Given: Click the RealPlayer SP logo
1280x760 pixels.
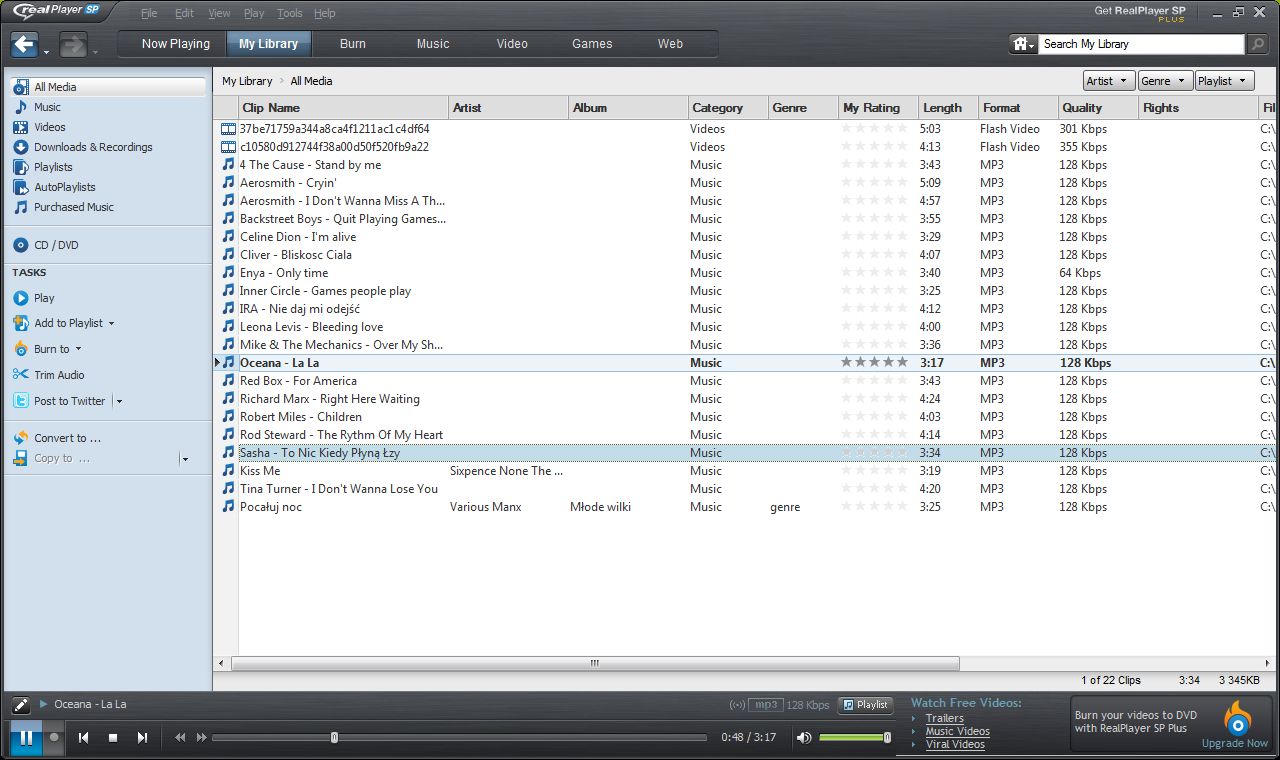Looking at the screenshot, I should [57, 11].
